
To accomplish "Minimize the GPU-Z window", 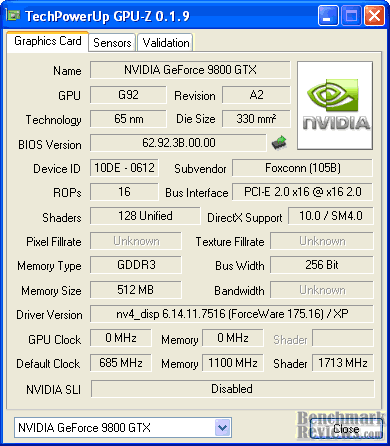I will point(328,16).
